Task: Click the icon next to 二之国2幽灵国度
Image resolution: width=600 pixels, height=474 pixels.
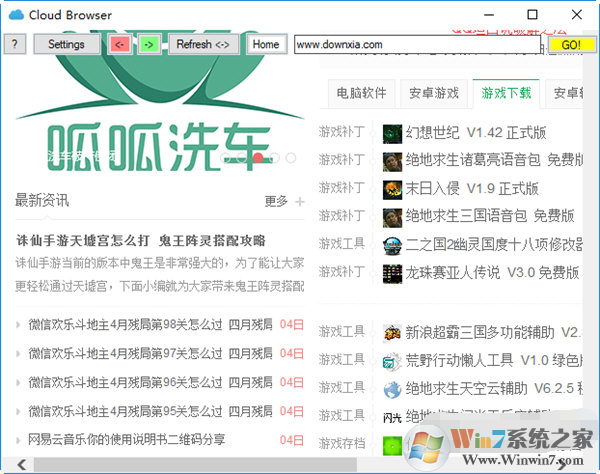Action: click(x=392, y=246)
